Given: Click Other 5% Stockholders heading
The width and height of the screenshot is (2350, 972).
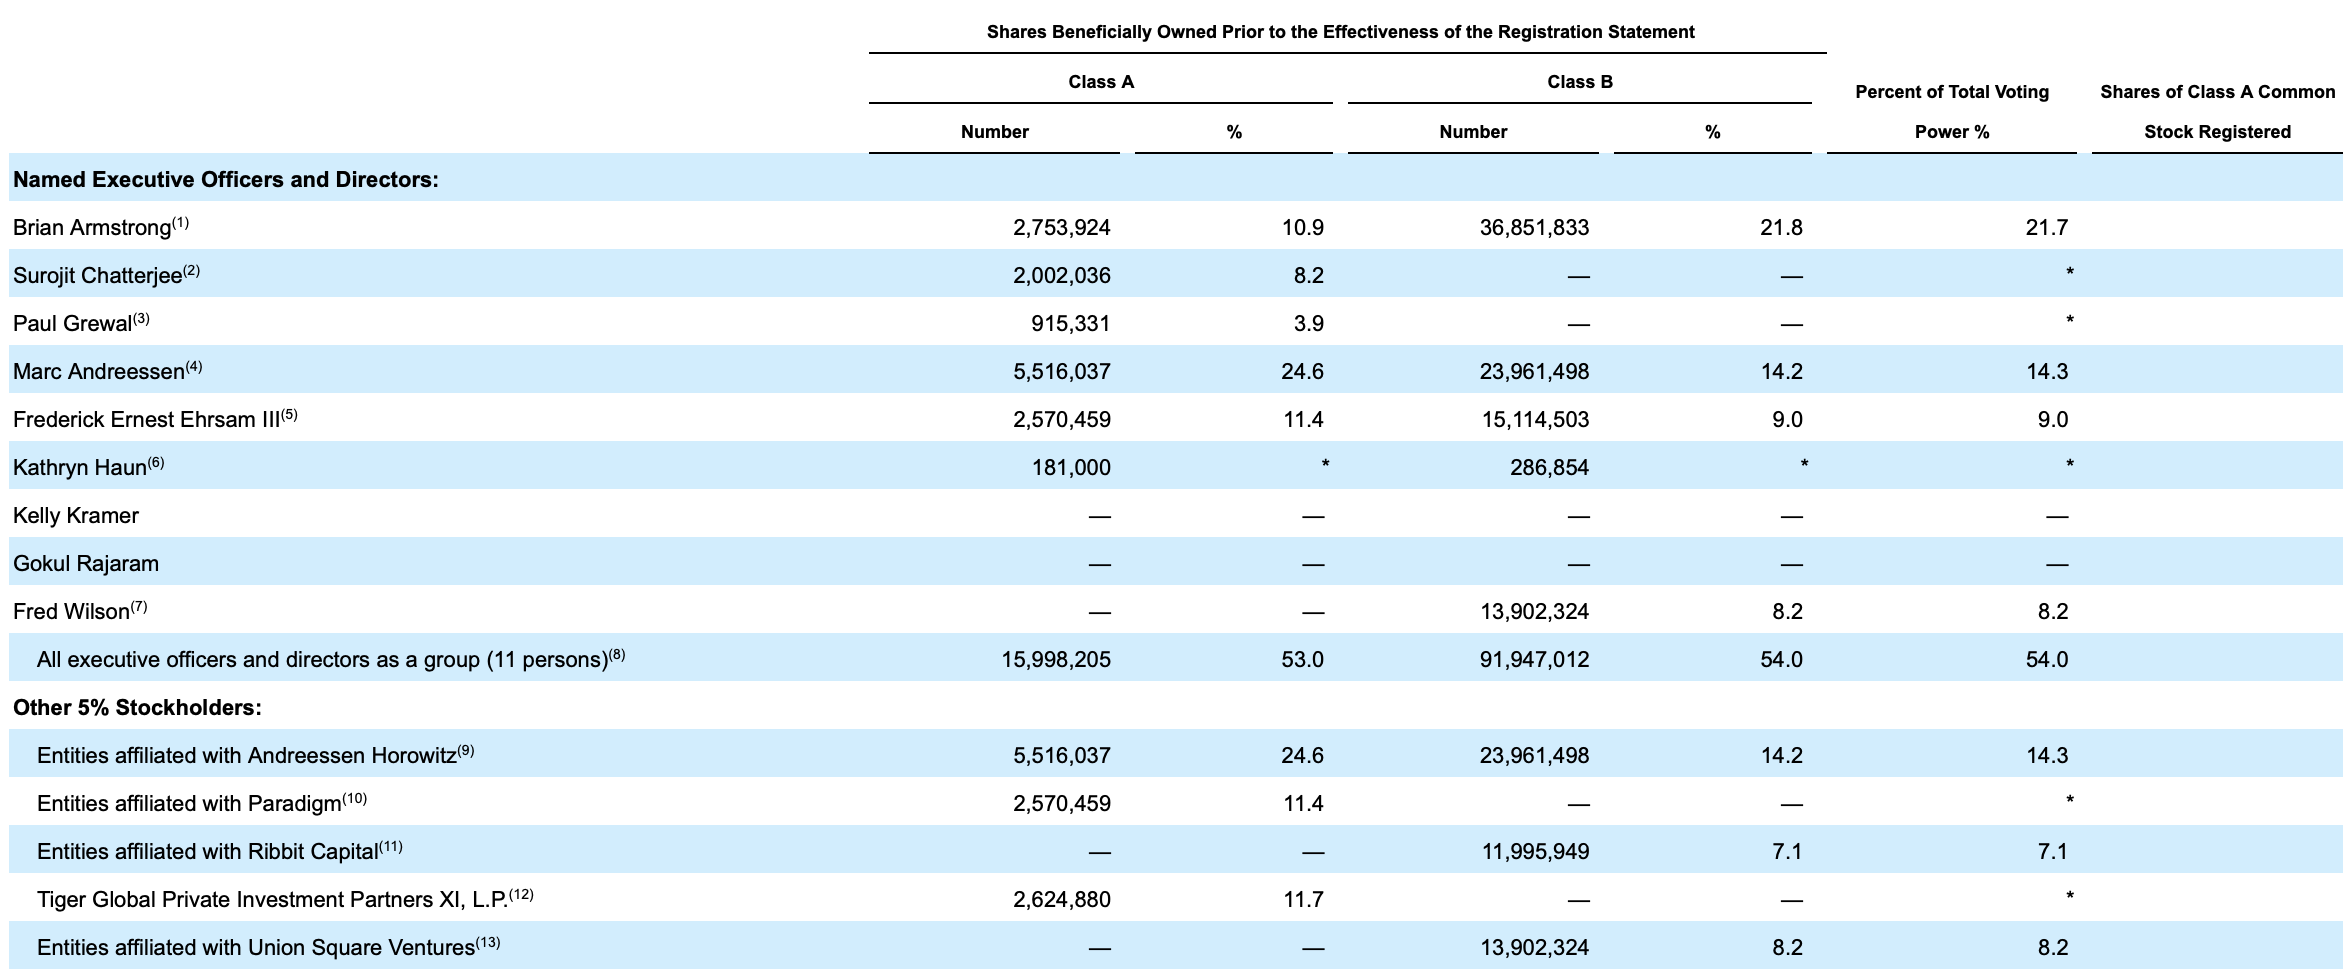Looking at the screenshot, I should (137, 707).
